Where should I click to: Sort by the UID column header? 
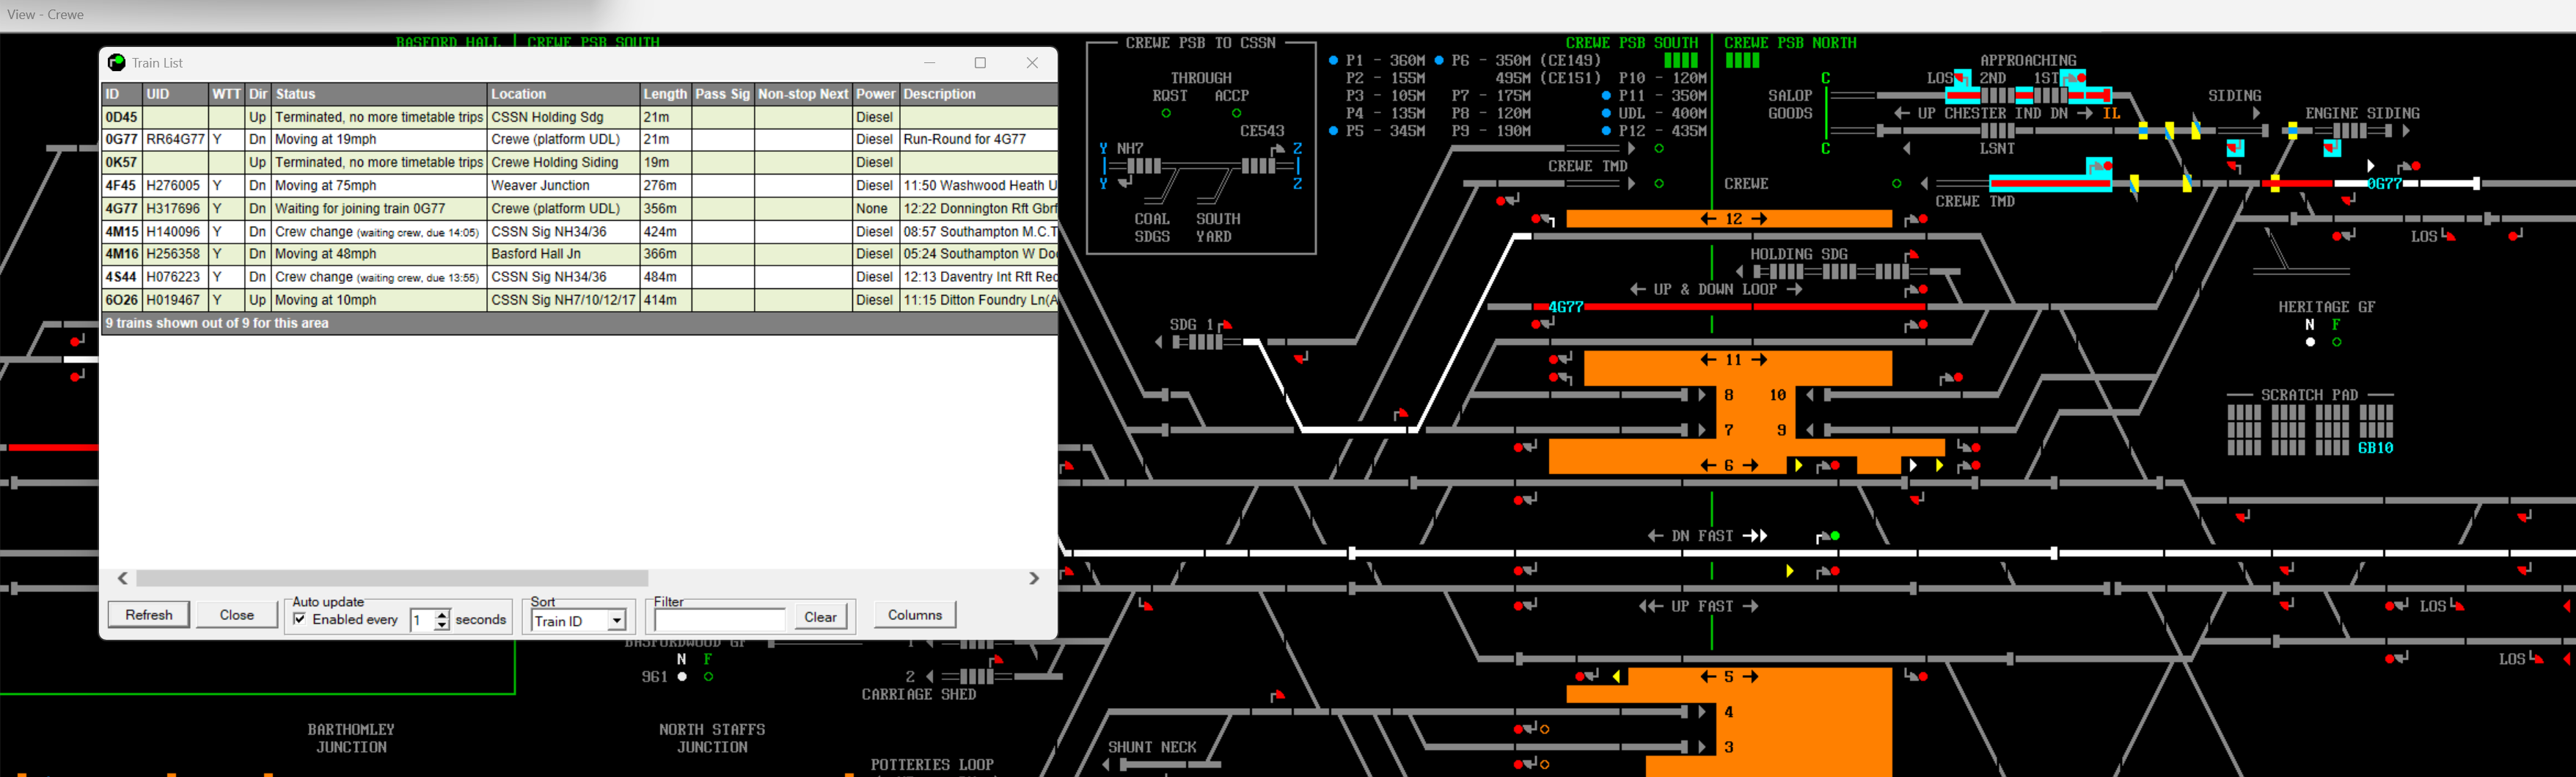pos(176,94)
